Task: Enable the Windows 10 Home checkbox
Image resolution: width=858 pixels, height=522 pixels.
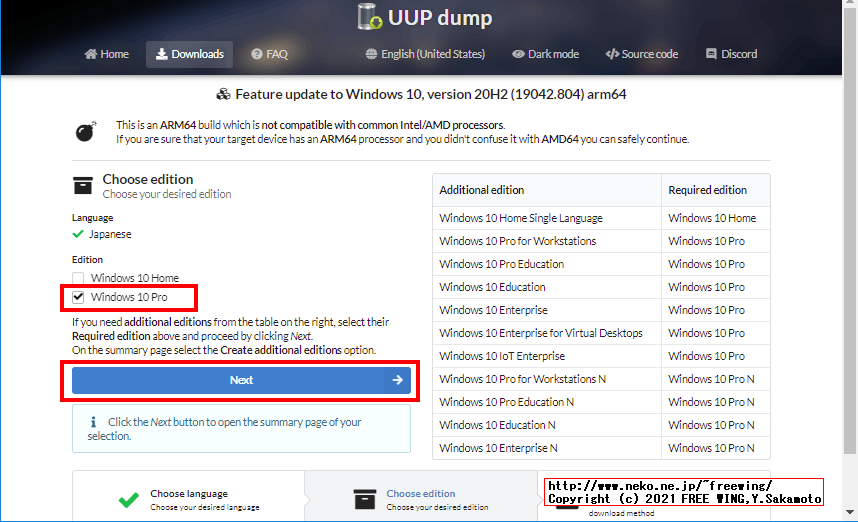Action: point(78,278)
